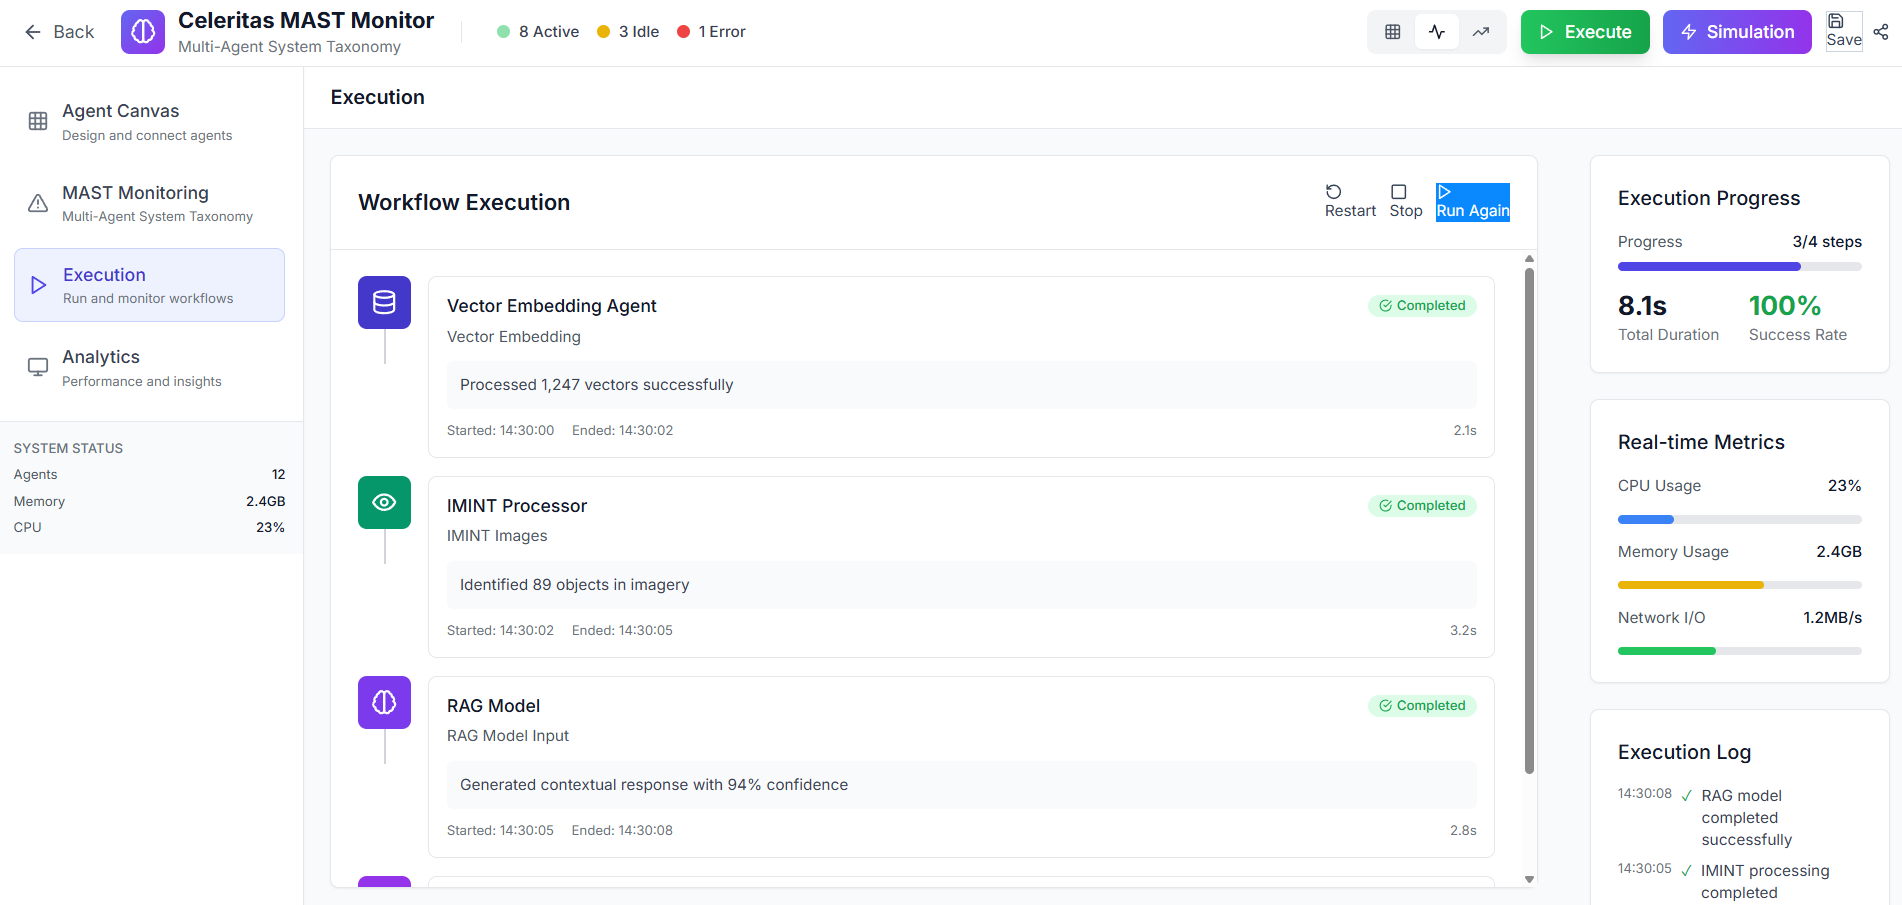Click the 'Vector Embedding Agent' title
Viewport: 1902px width, 905px height.
tap(552, 306)
